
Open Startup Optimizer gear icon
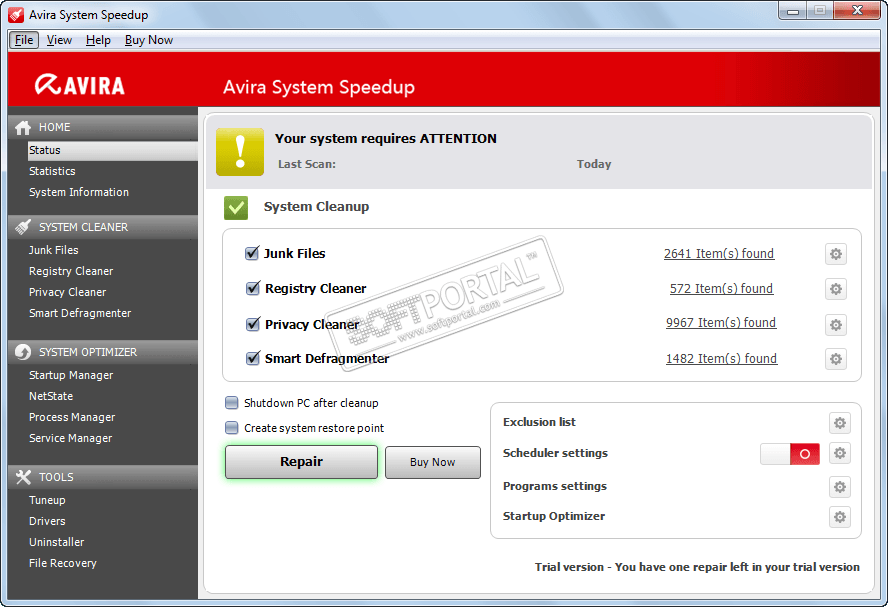[x=840, y=517]
